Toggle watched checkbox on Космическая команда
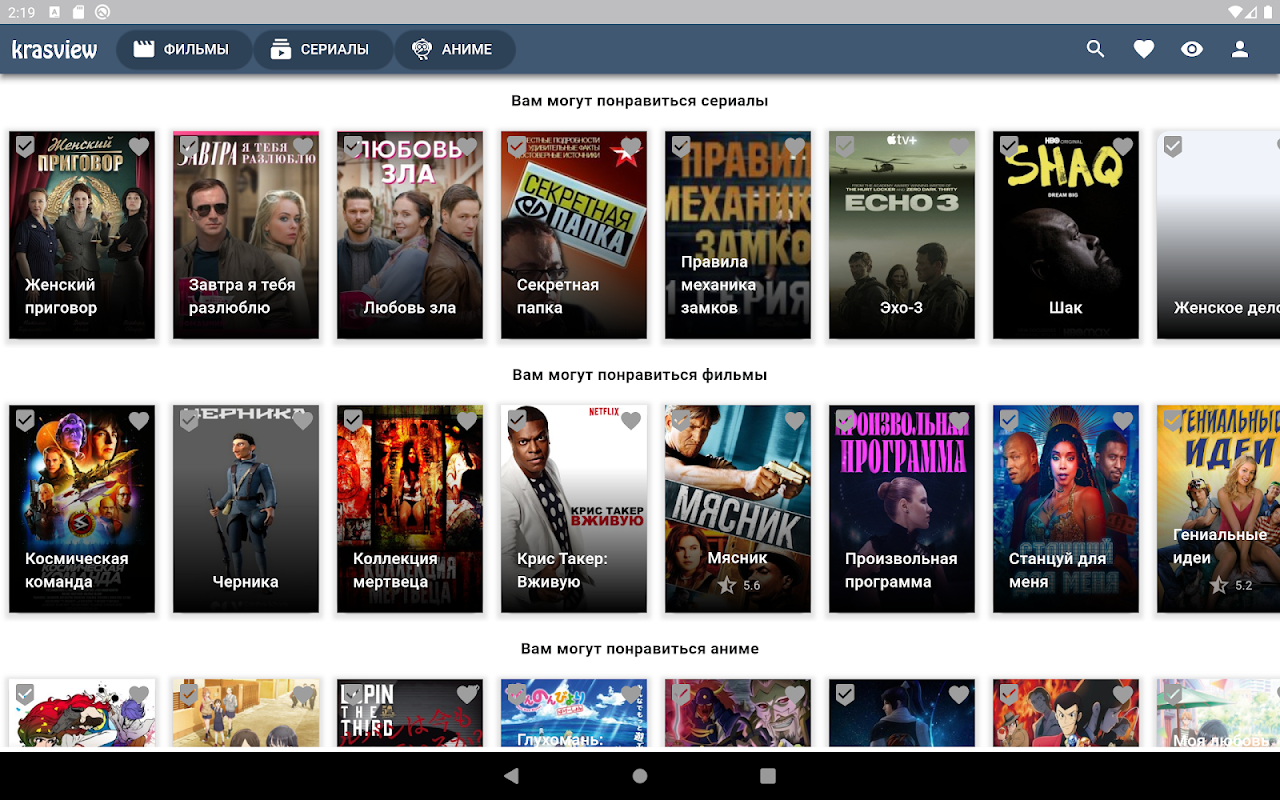Screen dimensions: 1280x800 coord(25,421)
